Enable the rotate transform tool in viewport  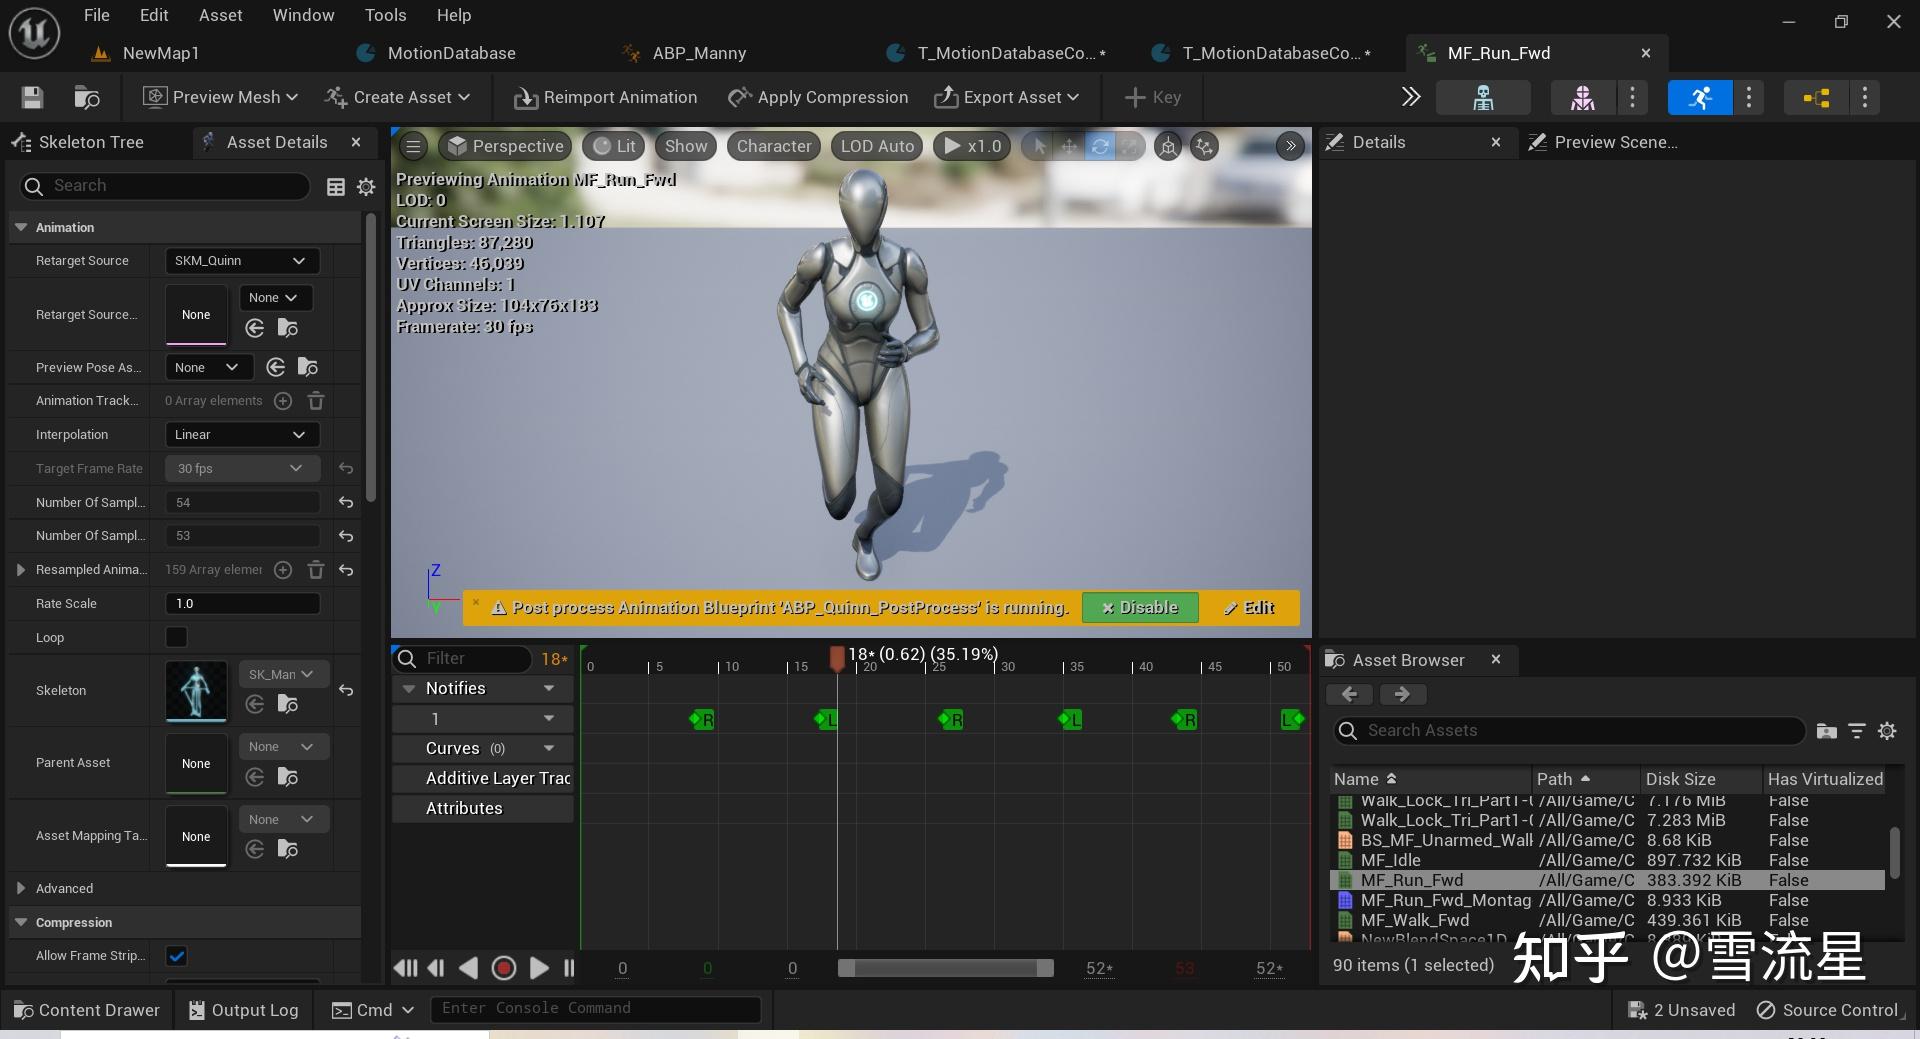[1099, 146]
